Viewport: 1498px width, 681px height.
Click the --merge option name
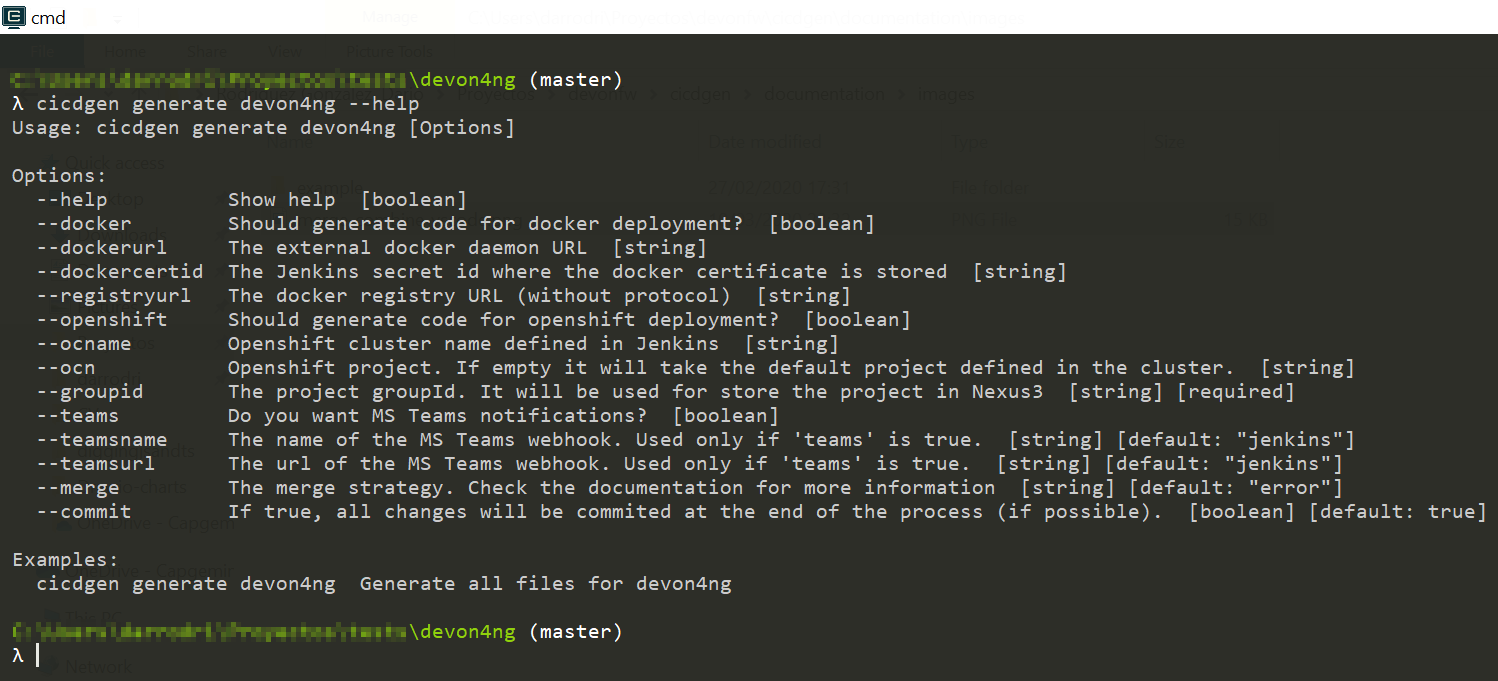tap(77, 488)
